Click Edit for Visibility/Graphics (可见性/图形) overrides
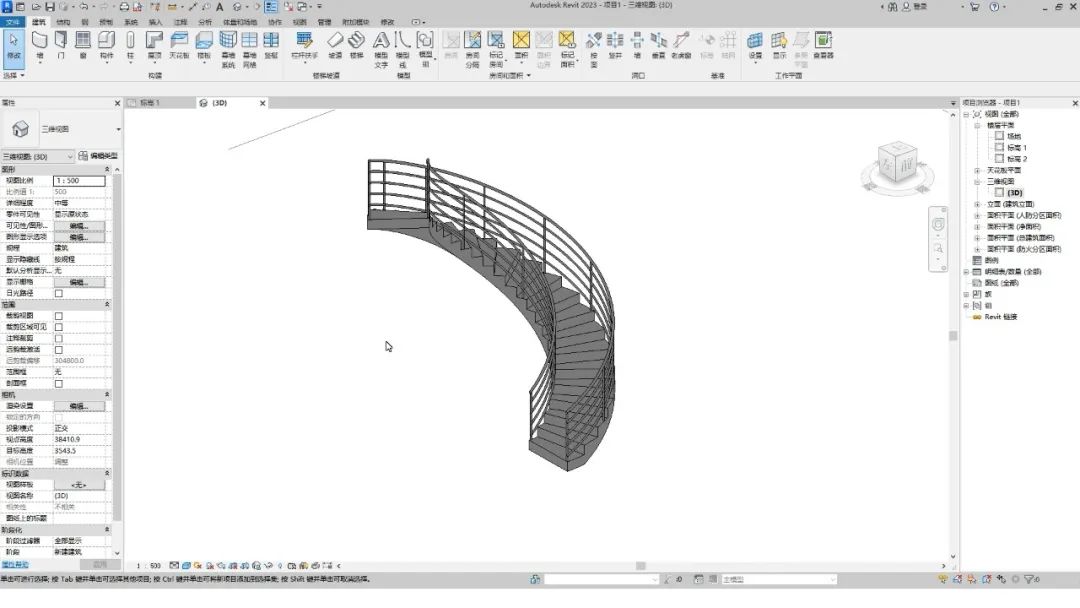1080x608 pixels. click(x=79, y=226)
